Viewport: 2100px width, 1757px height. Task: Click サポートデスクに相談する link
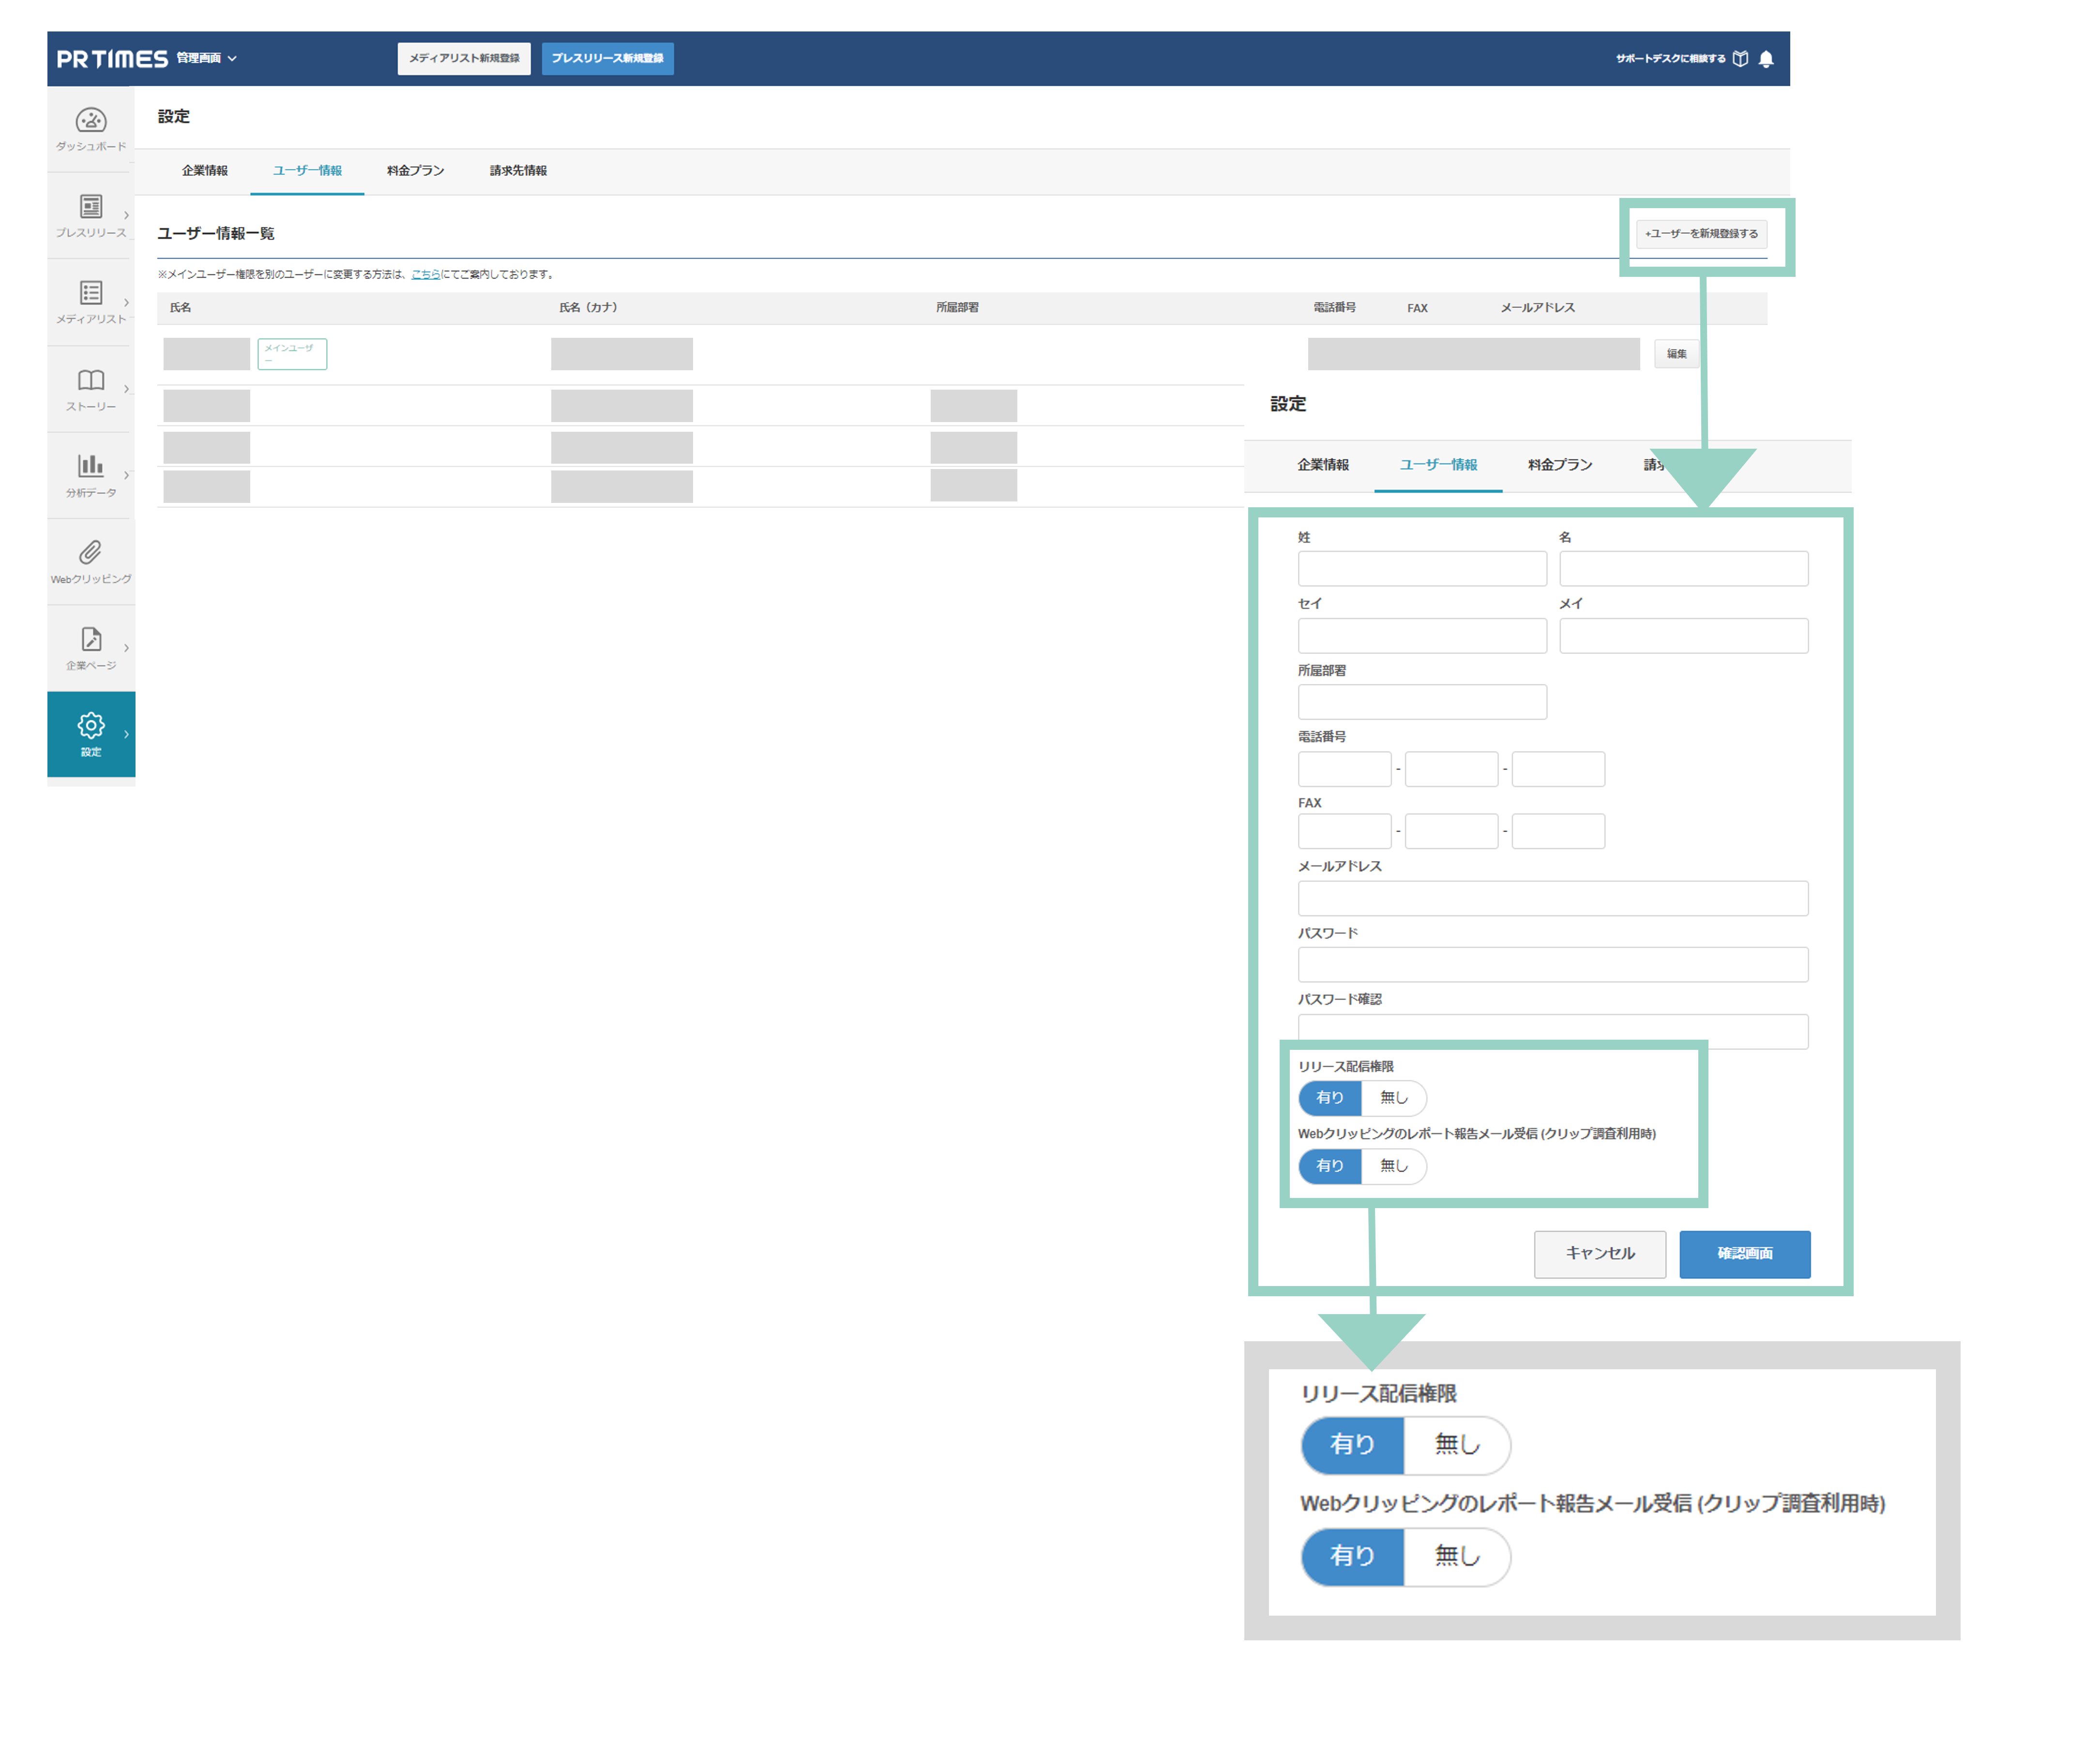[1671, 59]
